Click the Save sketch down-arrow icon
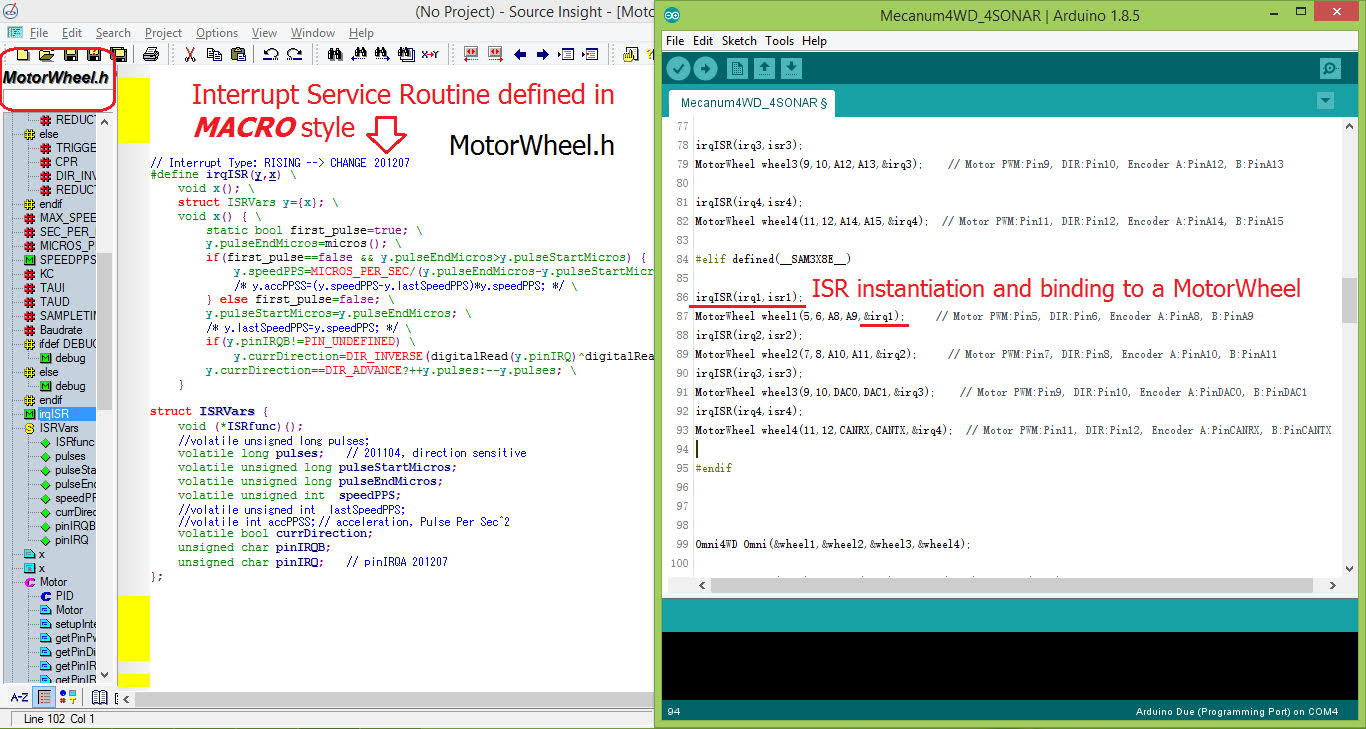The image size is (1366, 729). coord(791,68)
